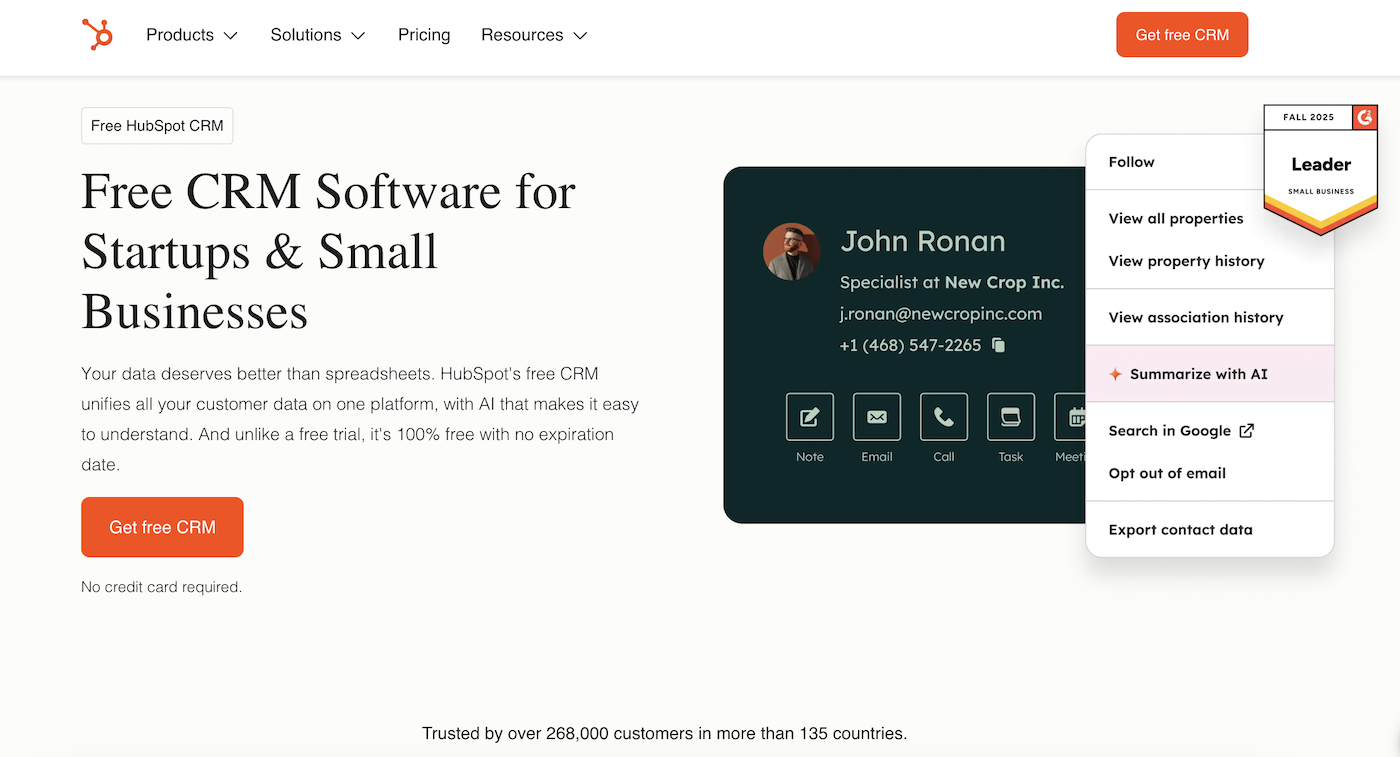
Task: Select the Task icon on the contact card
Action: [1010, 415]
